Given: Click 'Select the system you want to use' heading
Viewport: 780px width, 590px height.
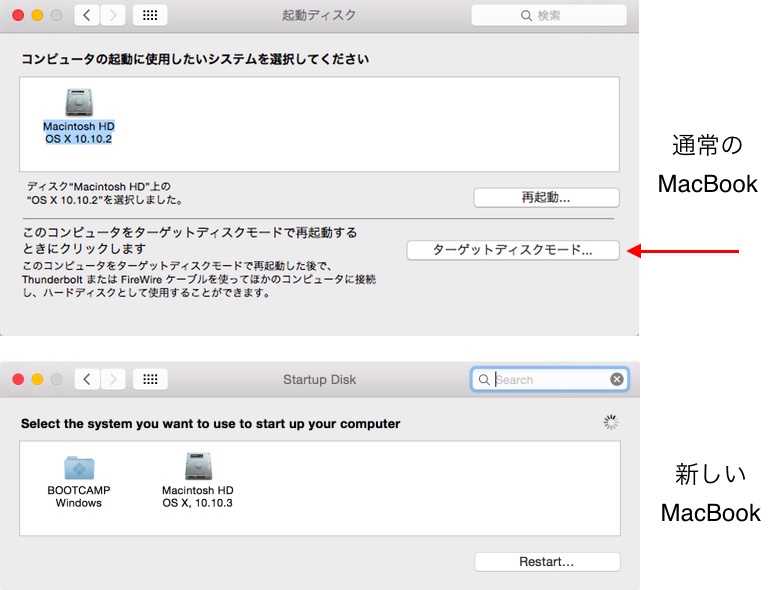Looking at the screenshot, I should tap(210, 424).
